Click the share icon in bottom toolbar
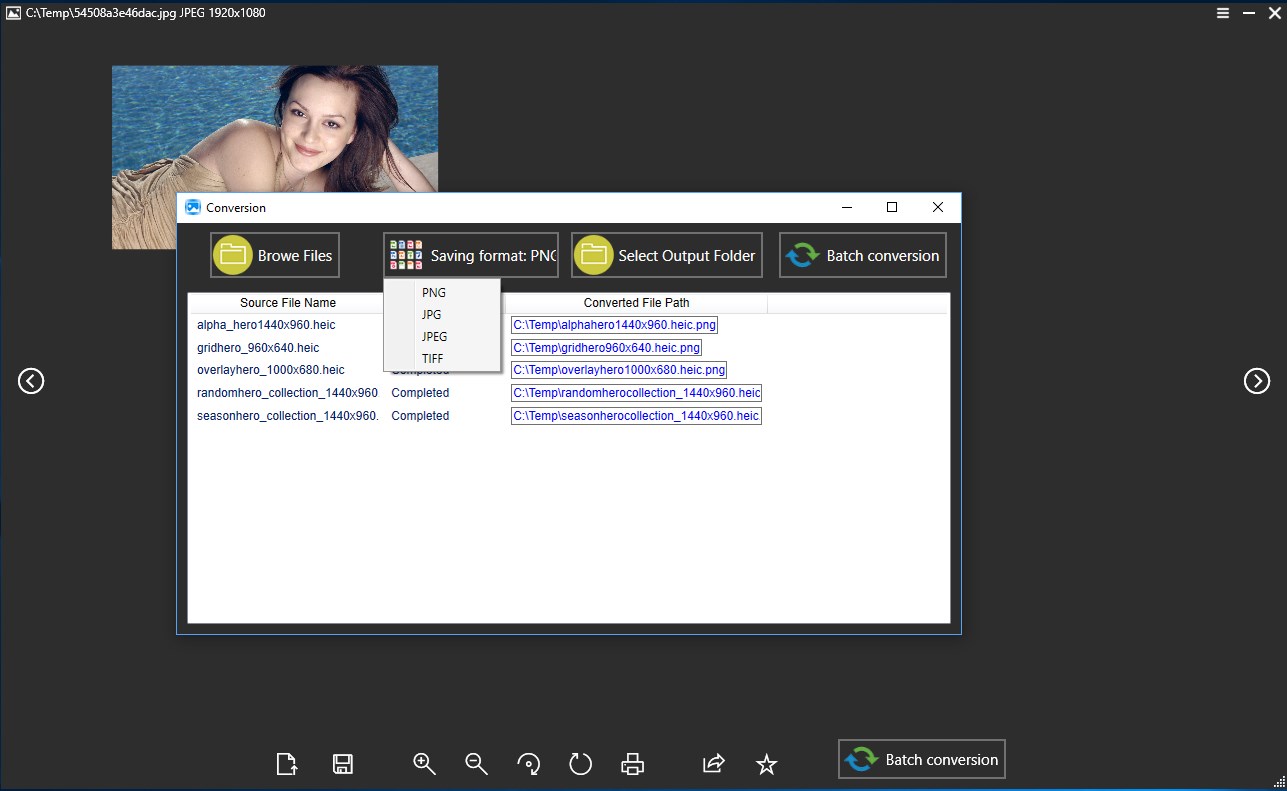This screenshot has height=791, width=1287. click(714, 764)
